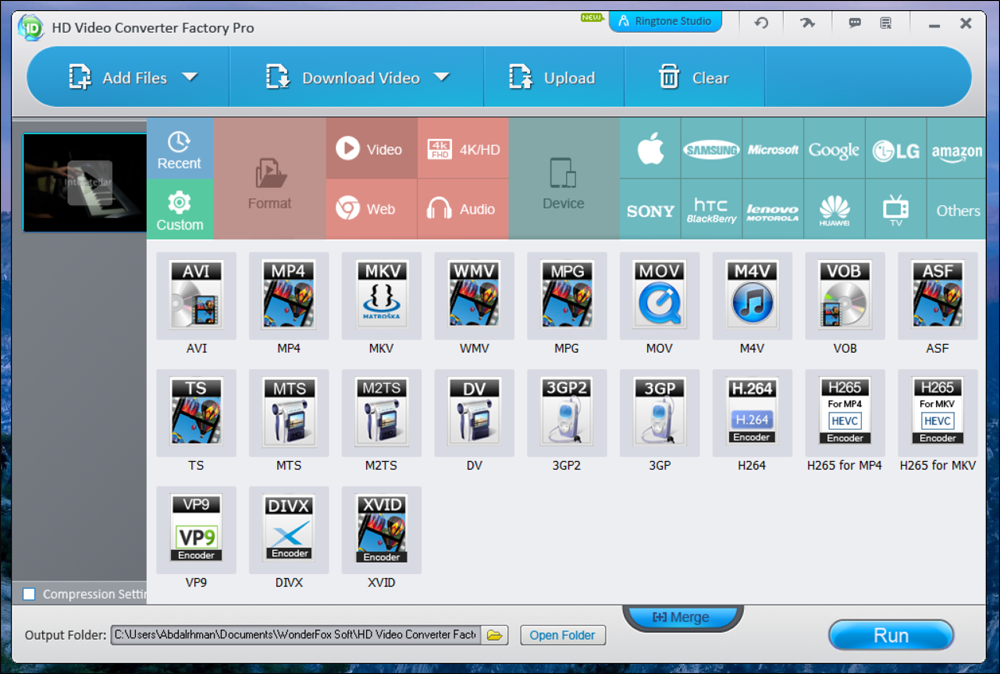Select the Device section

point(564,179)
